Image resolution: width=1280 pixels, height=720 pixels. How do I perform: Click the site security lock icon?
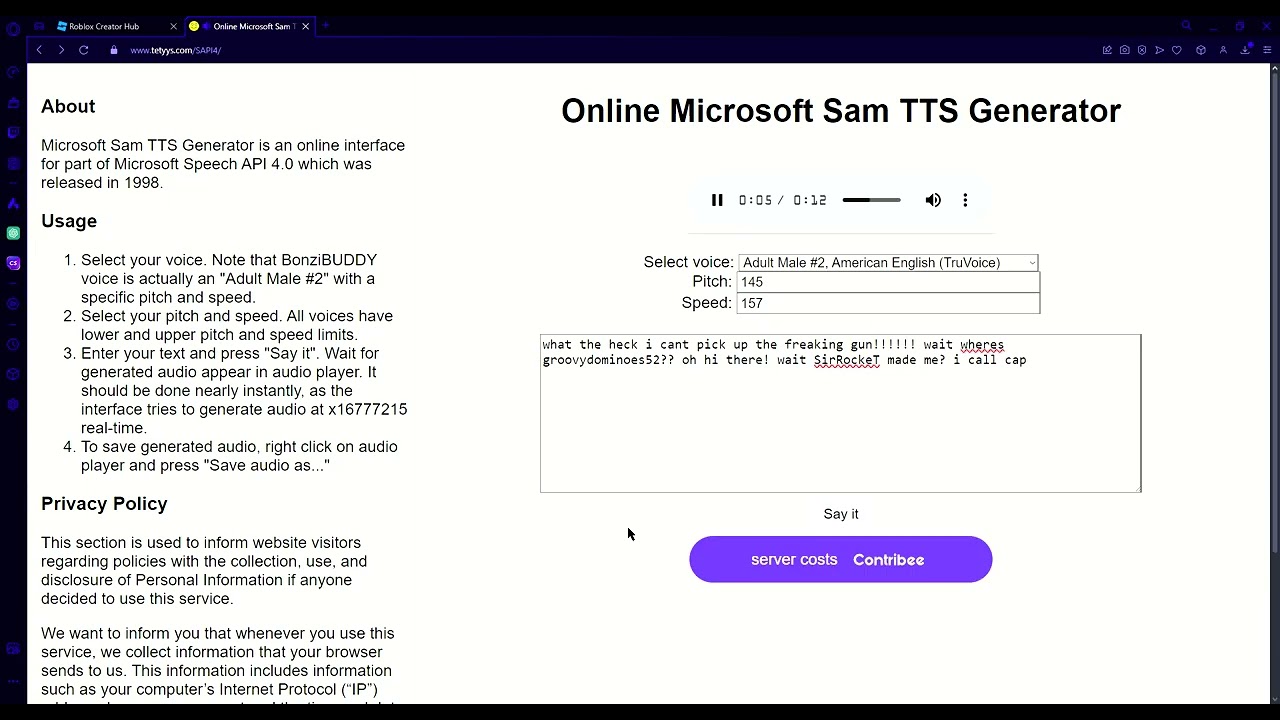click(x=114, y=50)
